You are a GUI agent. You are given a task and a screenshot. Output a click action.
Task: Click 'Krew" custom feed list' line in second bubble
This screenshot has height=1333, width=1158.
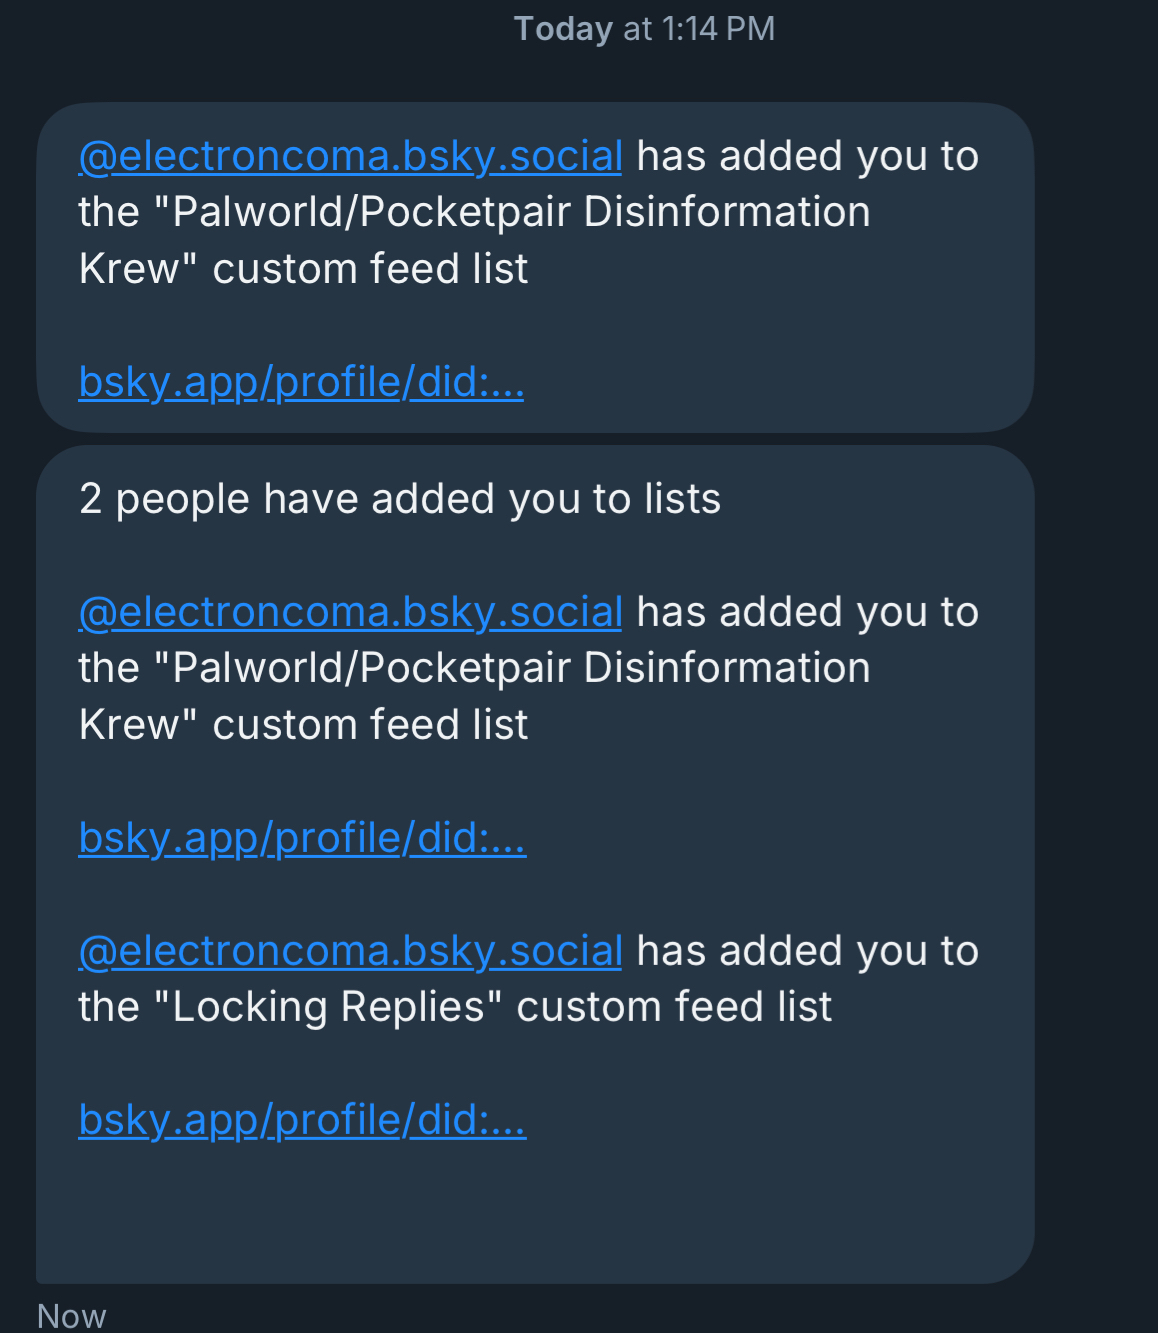303,726
